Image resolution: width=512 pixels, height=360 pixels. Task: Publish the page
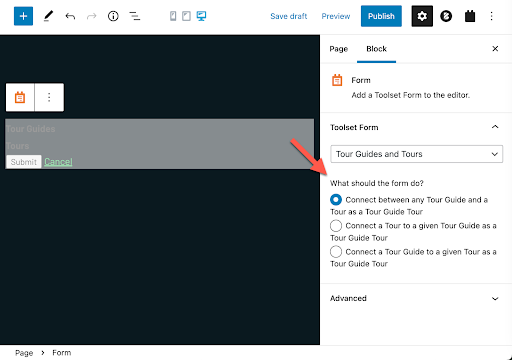(381, 16)
